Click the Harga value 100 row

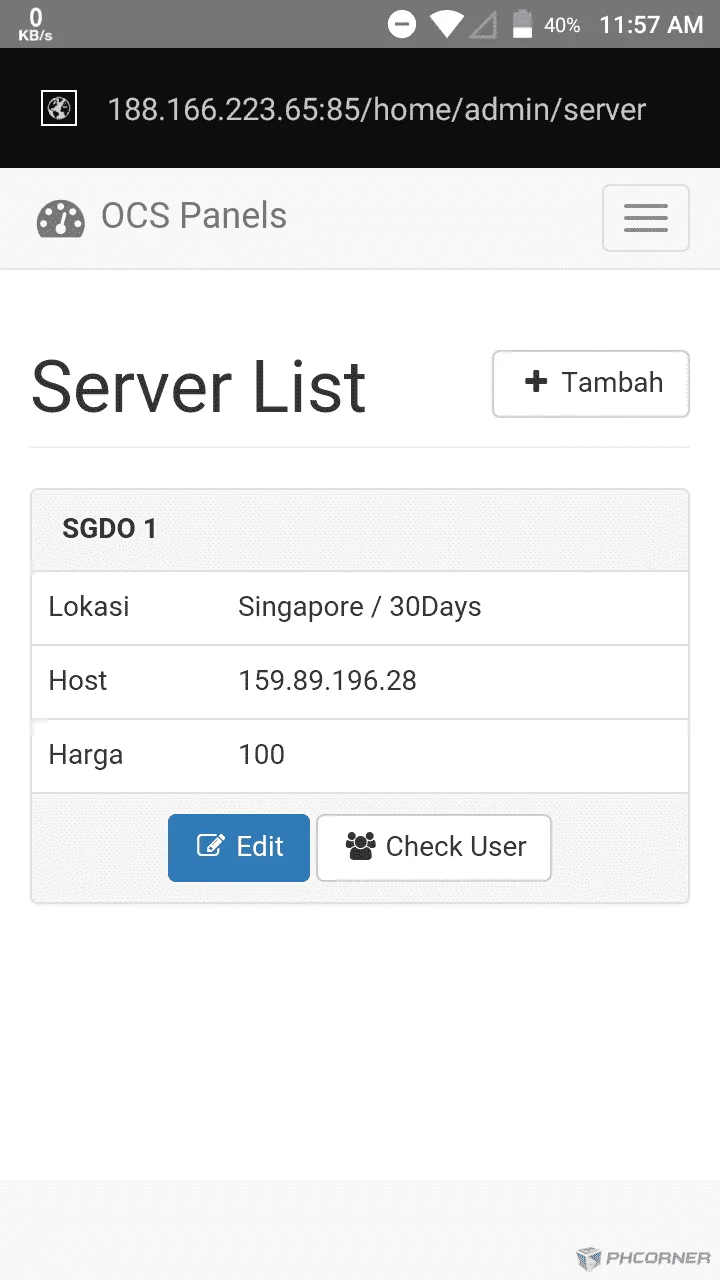pos(360,756)
